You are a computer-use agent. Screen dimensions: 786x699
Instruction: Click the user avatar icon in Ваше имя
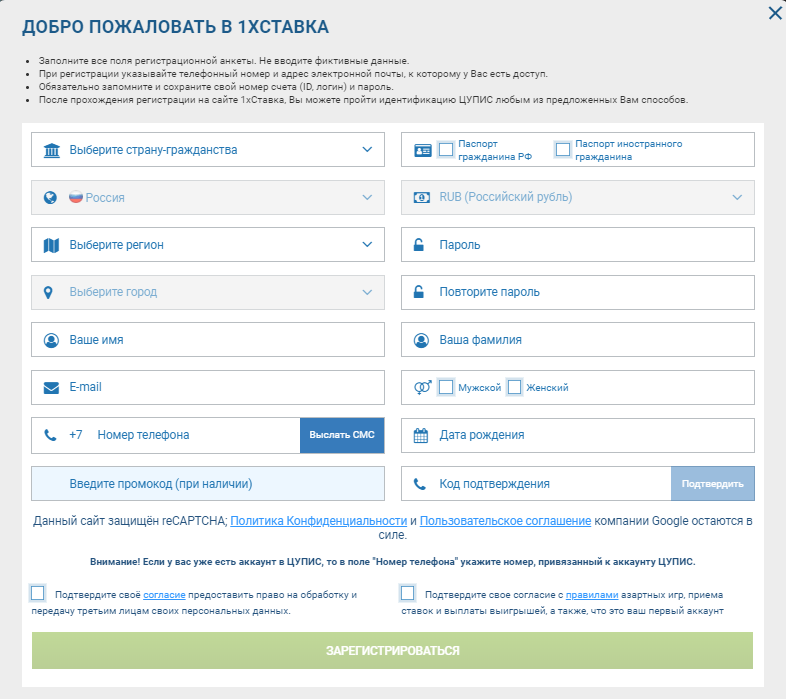51,340
